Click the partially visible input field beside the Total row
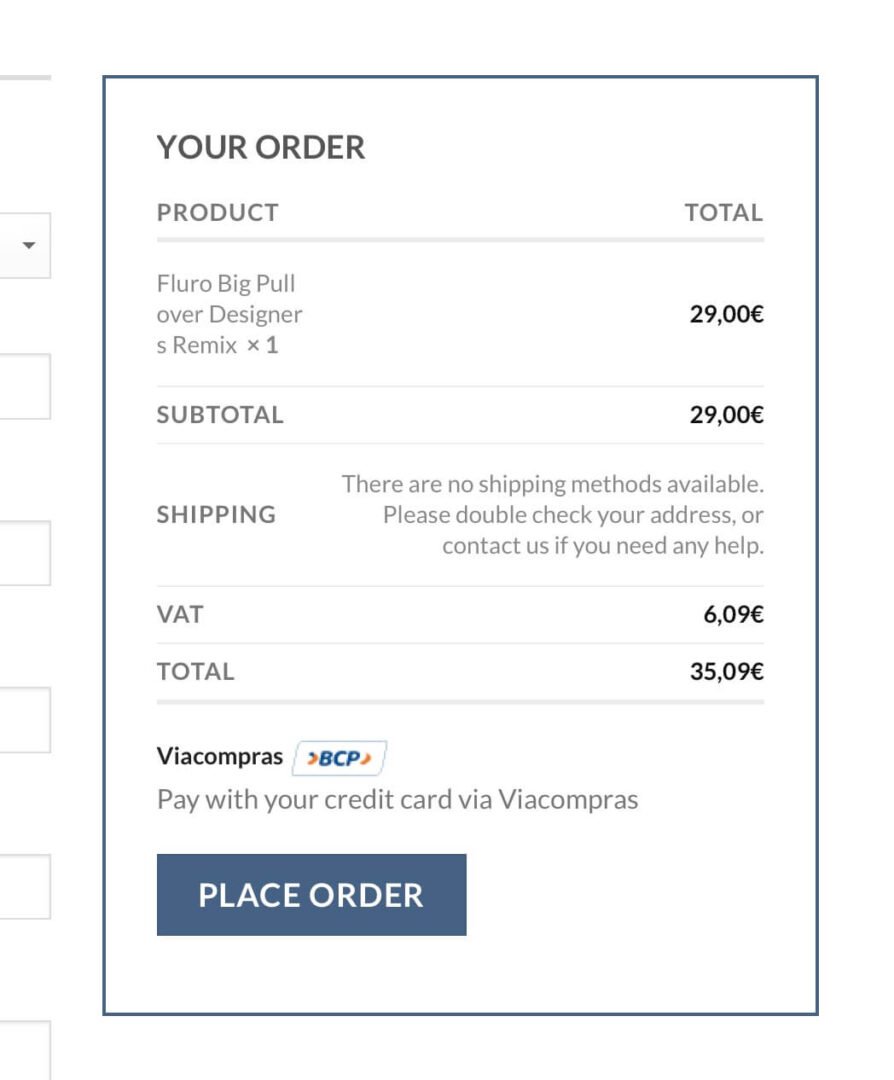Screen dimensions: 894x1080 [25, 720]
